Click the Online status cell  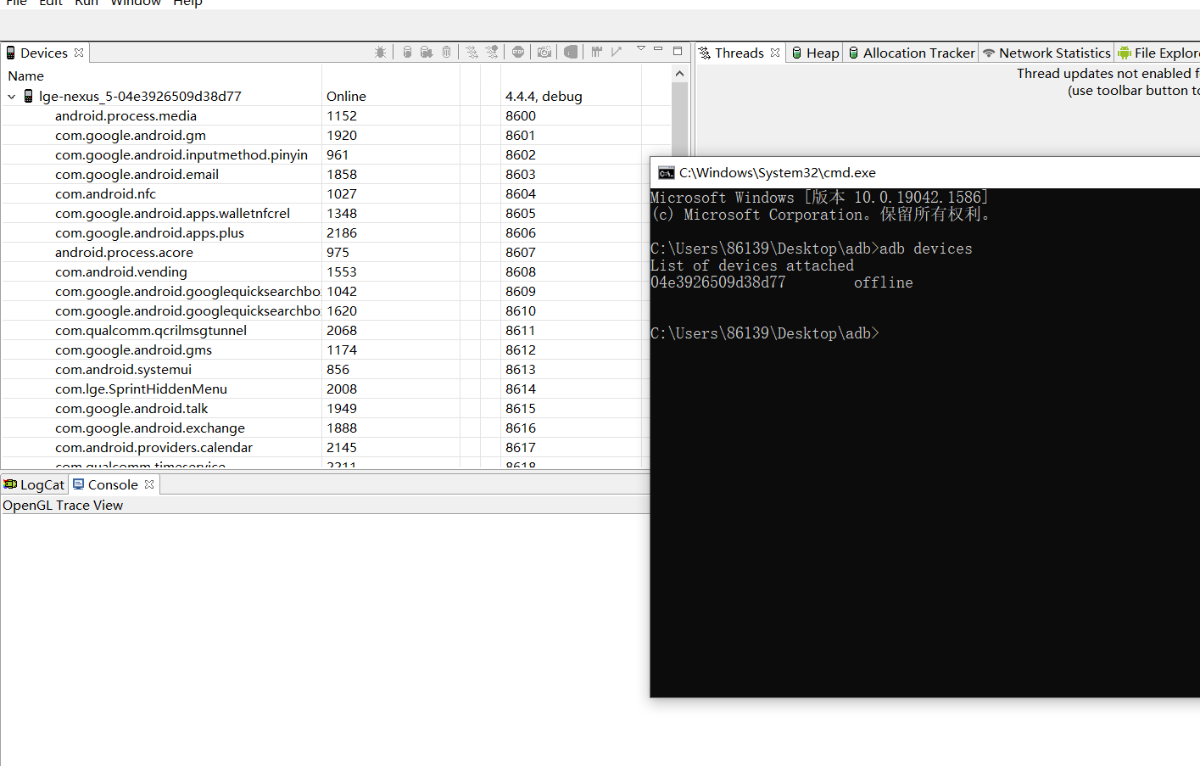point(346,97)
